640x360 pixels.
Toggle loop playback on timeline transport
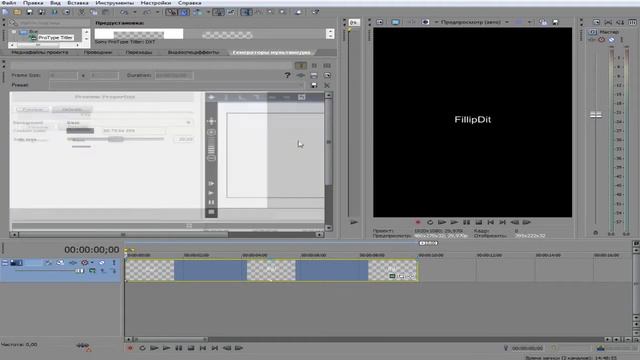(x=142, y=348)
